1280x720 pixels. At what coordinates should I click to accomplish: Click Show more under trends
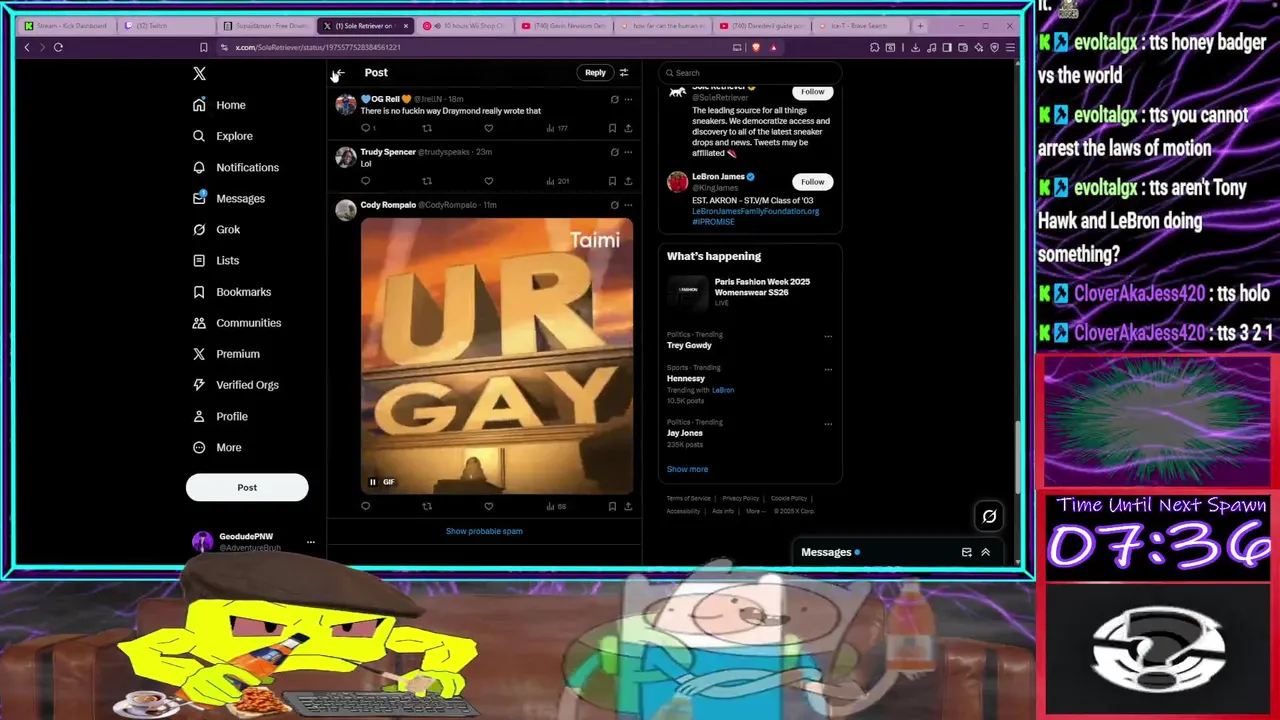coord(687,469)
